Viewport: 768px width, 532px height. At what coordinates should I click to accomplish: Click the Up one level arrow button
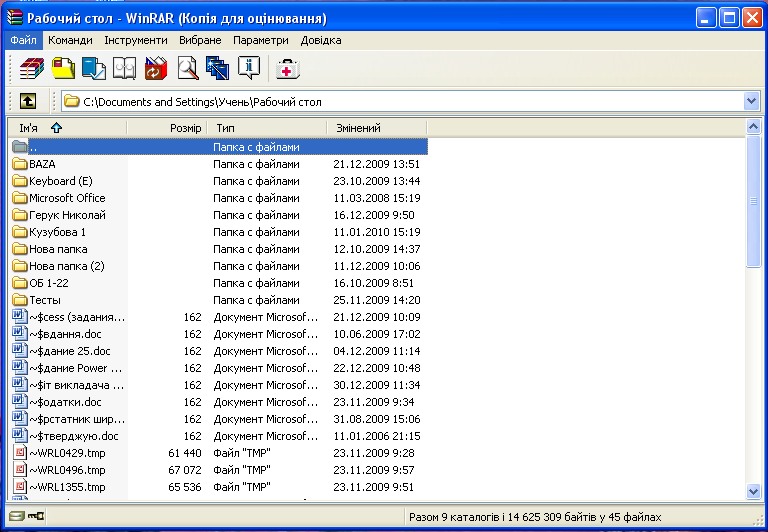28,101
